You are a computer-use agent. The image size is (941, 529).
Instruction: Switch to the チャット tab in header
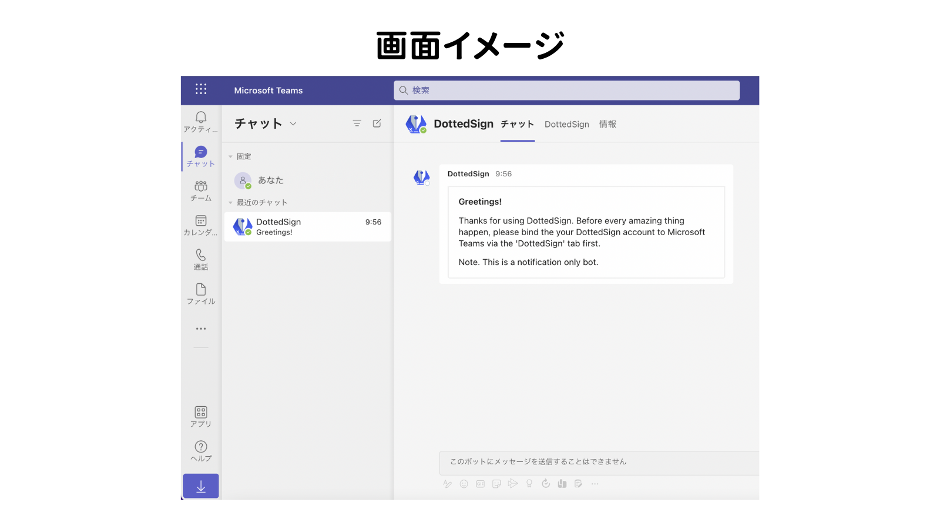click(517, 124)
